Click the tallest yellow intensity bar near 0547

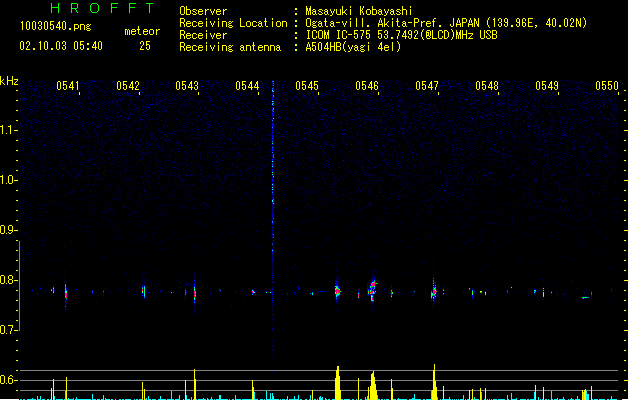point(434,382)
